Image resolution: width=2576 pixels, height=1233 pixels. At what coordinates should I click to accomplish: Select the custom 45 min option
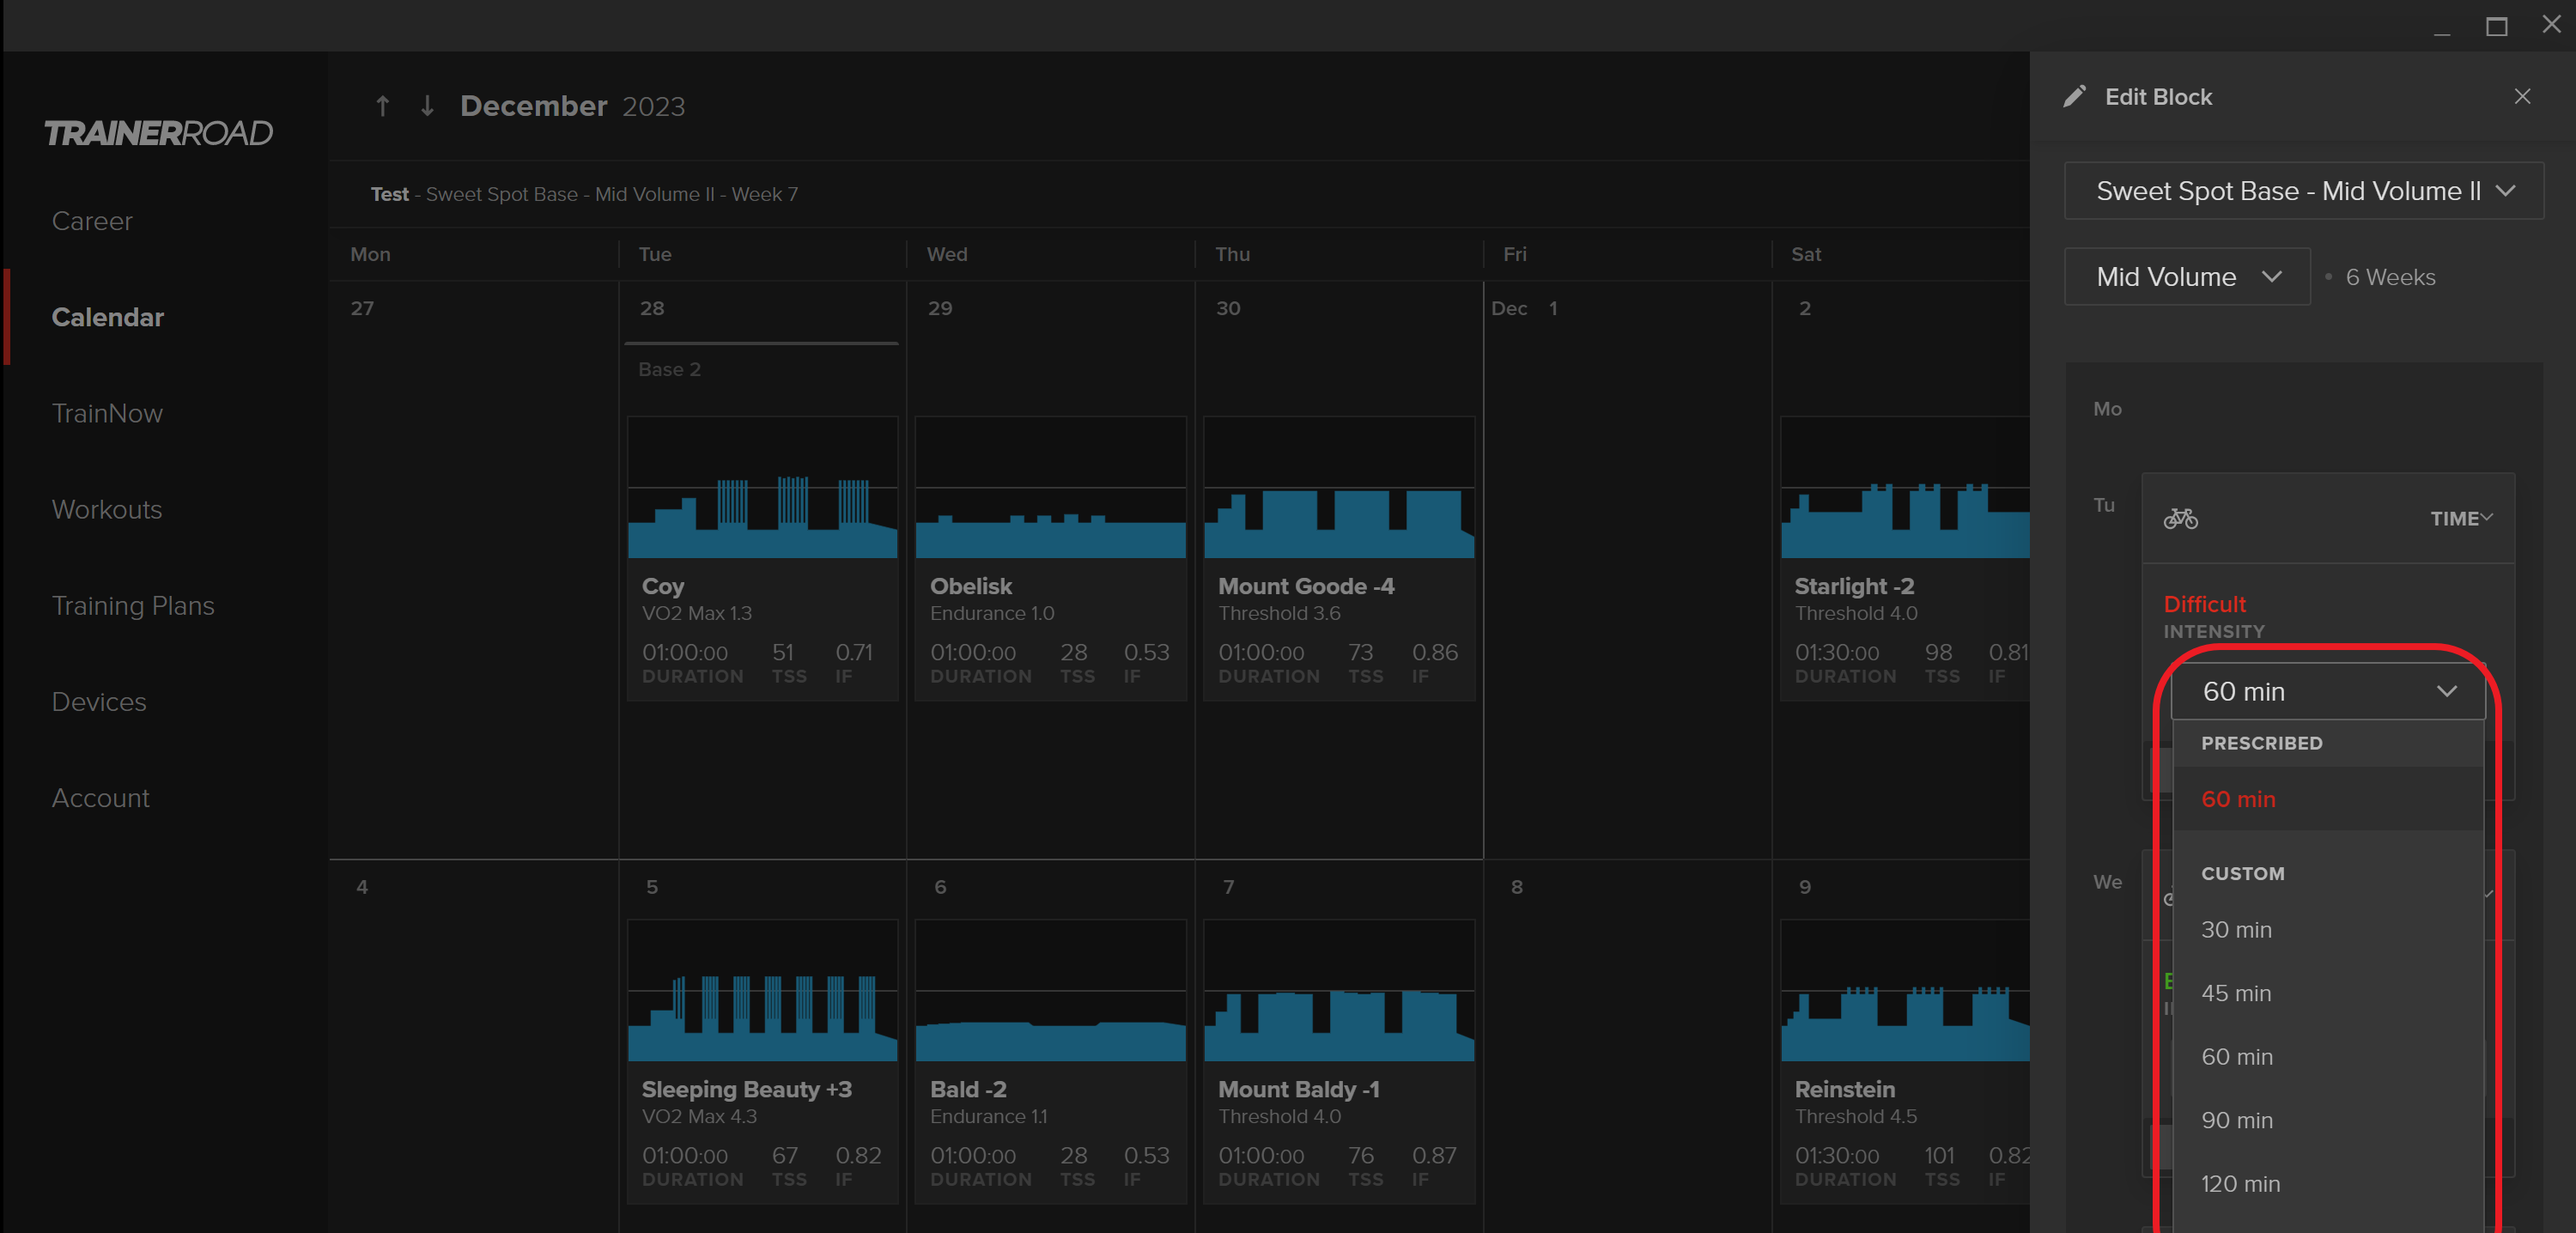[2328, 993]
